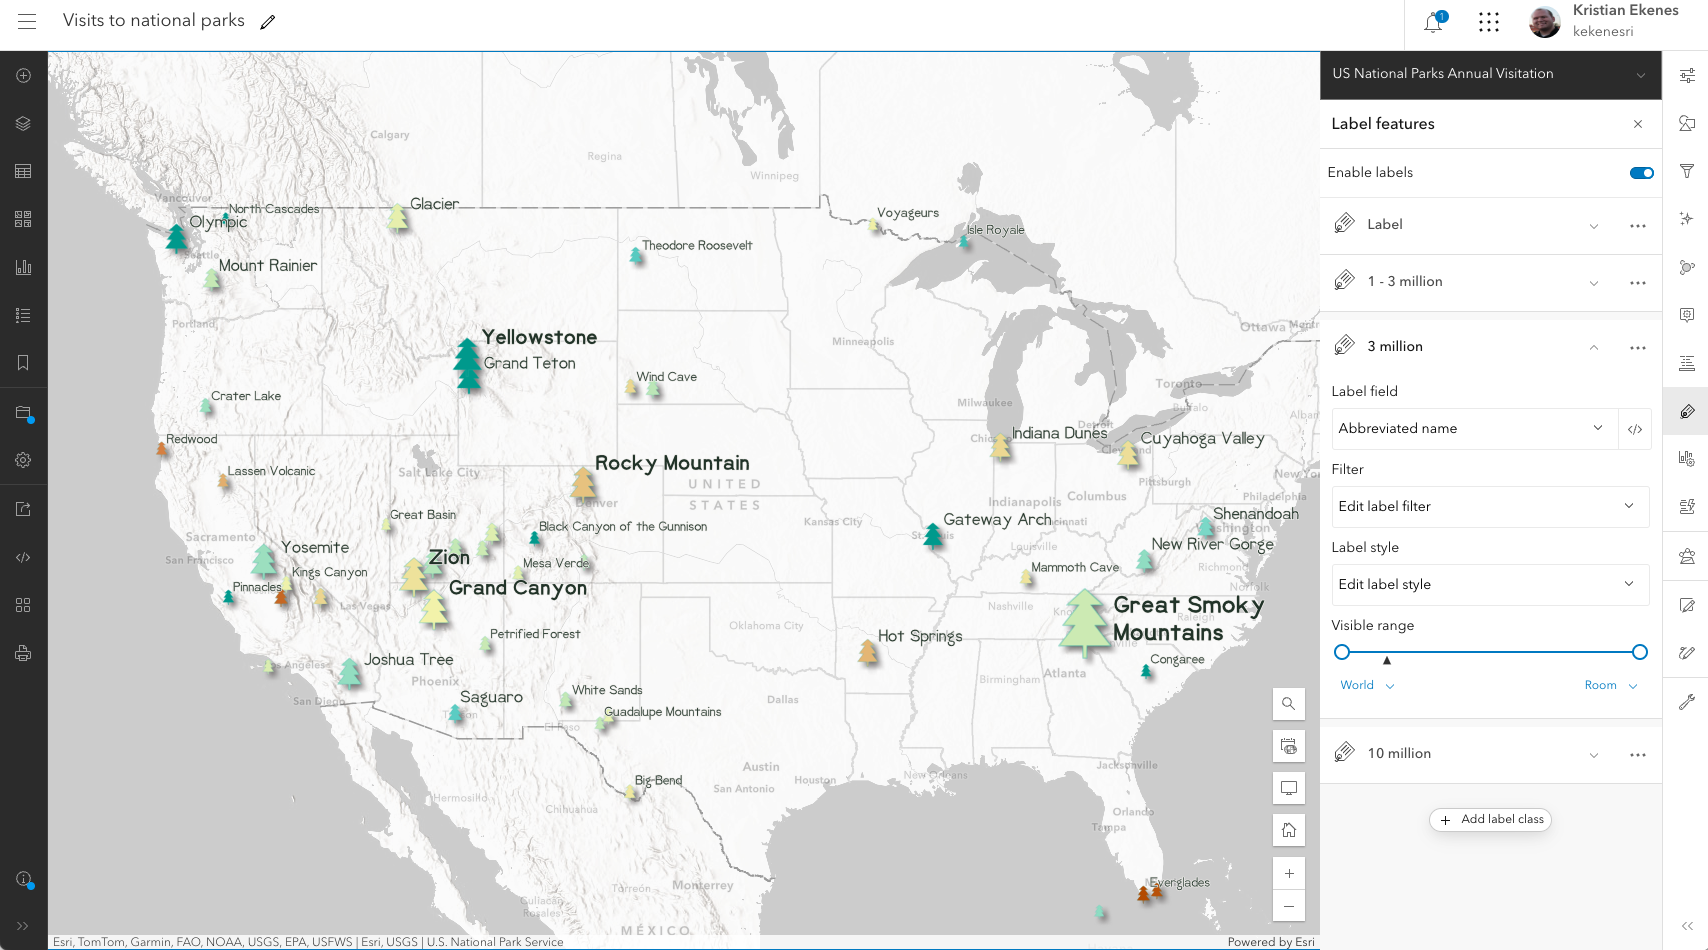
Task: Open the Tables panel
Action: click(23, 172)
